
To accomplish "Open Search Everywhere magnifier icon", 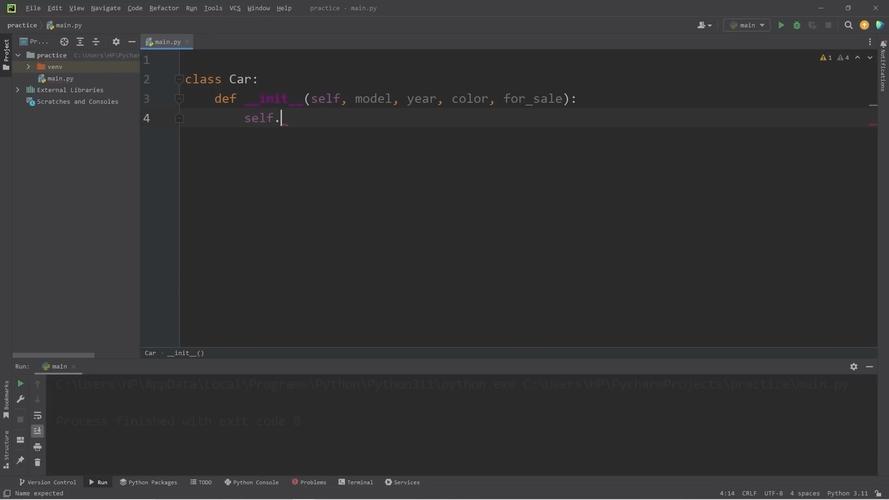I will click(849, 25).
